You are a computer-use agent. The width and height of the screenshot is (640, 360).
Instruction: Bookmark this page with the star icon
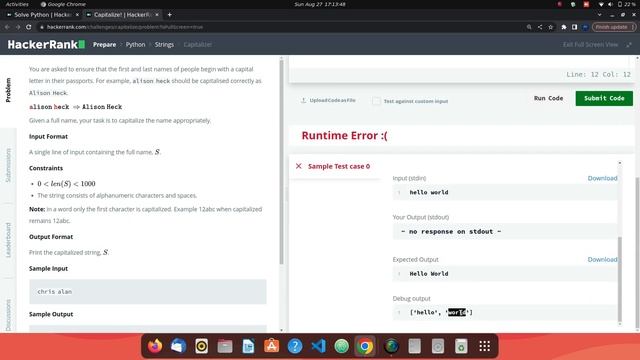click(550, 27)
